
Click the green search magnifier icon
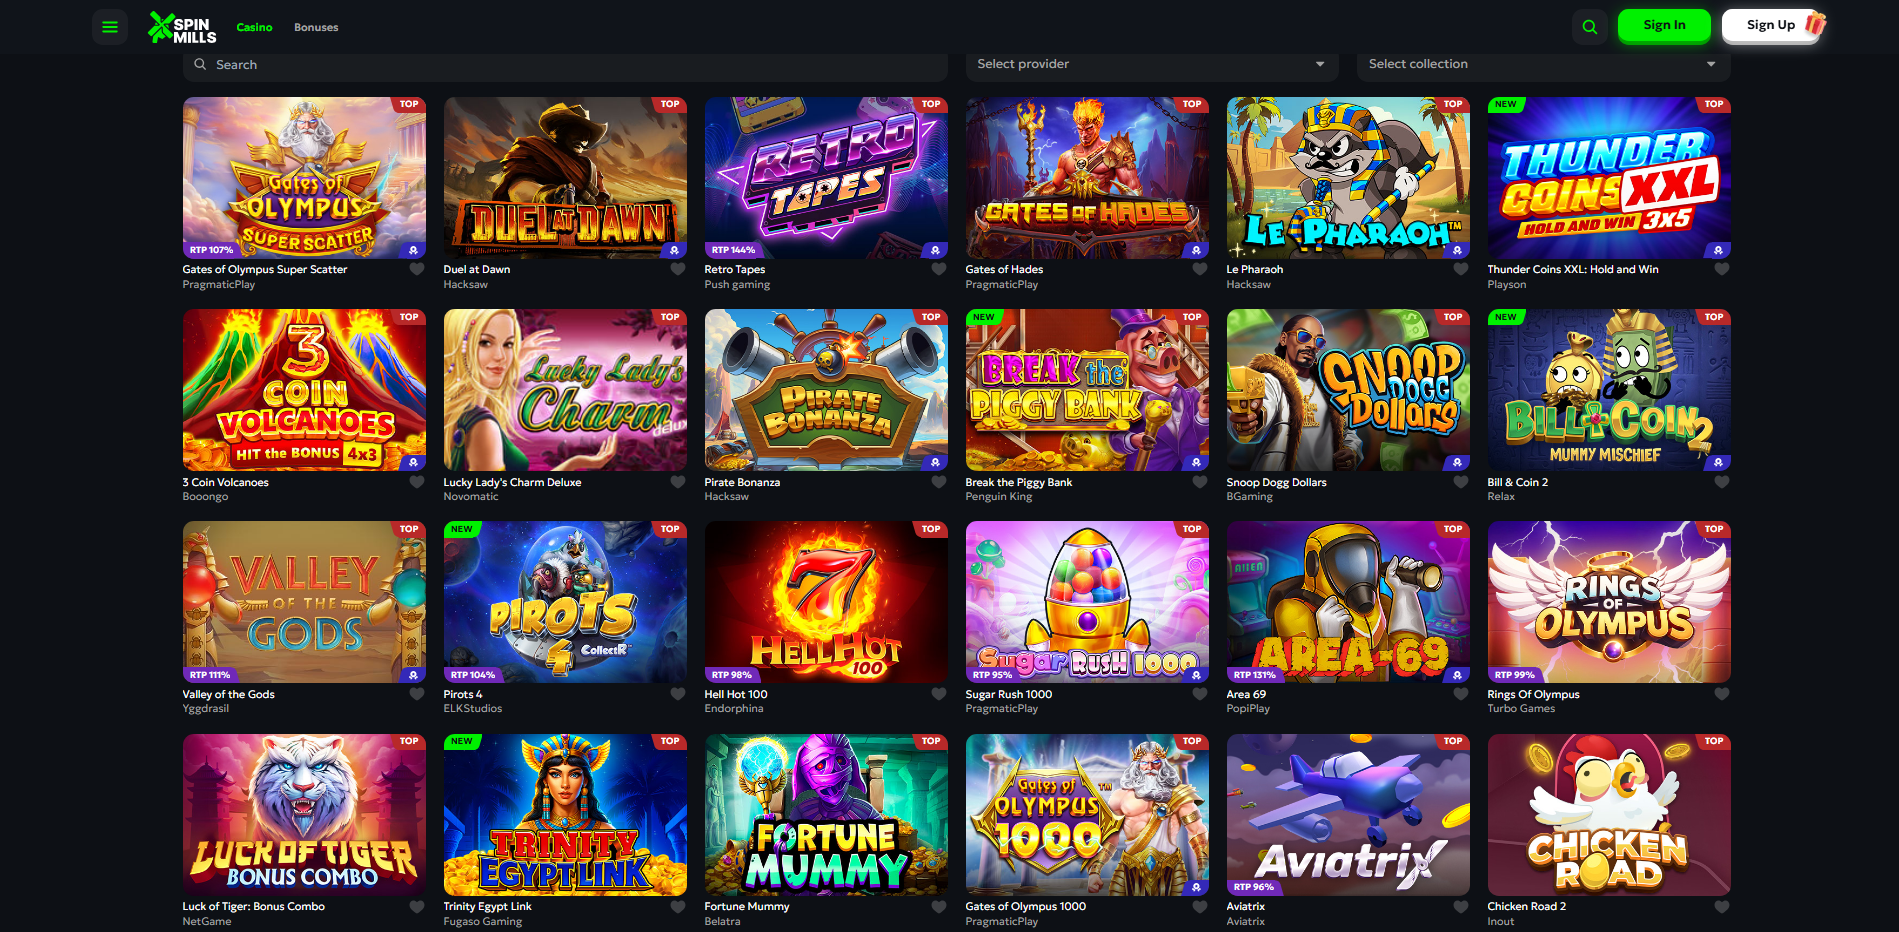[1590, 27]
